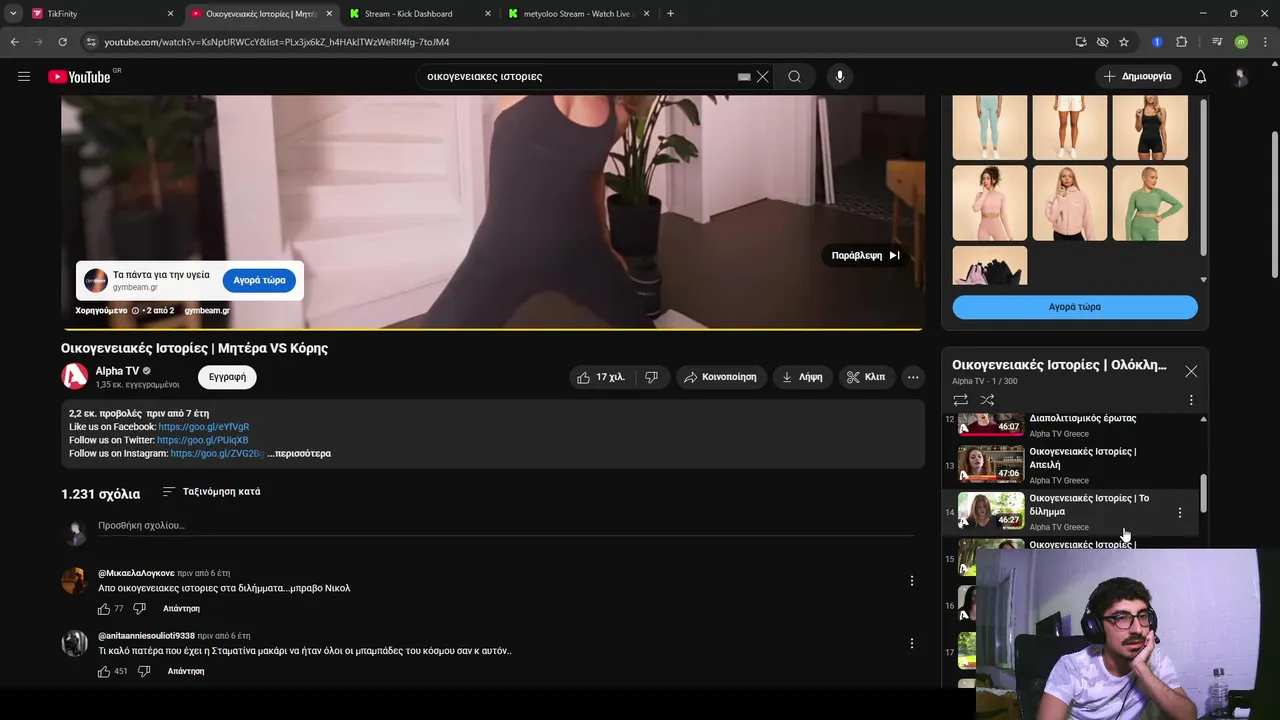Dislike the anitaanniesoulioti9338 comment
1280x720 pixels.
coord(143,672)
